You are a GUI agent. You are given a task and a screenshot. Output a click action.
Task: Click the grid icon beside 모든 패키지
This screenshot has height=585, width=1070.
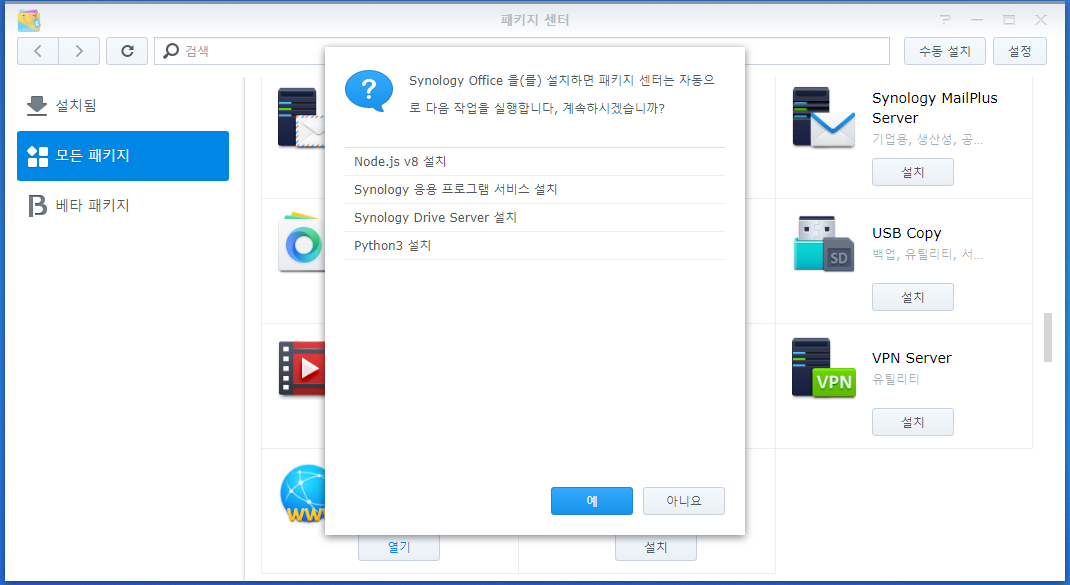[38, 156]
